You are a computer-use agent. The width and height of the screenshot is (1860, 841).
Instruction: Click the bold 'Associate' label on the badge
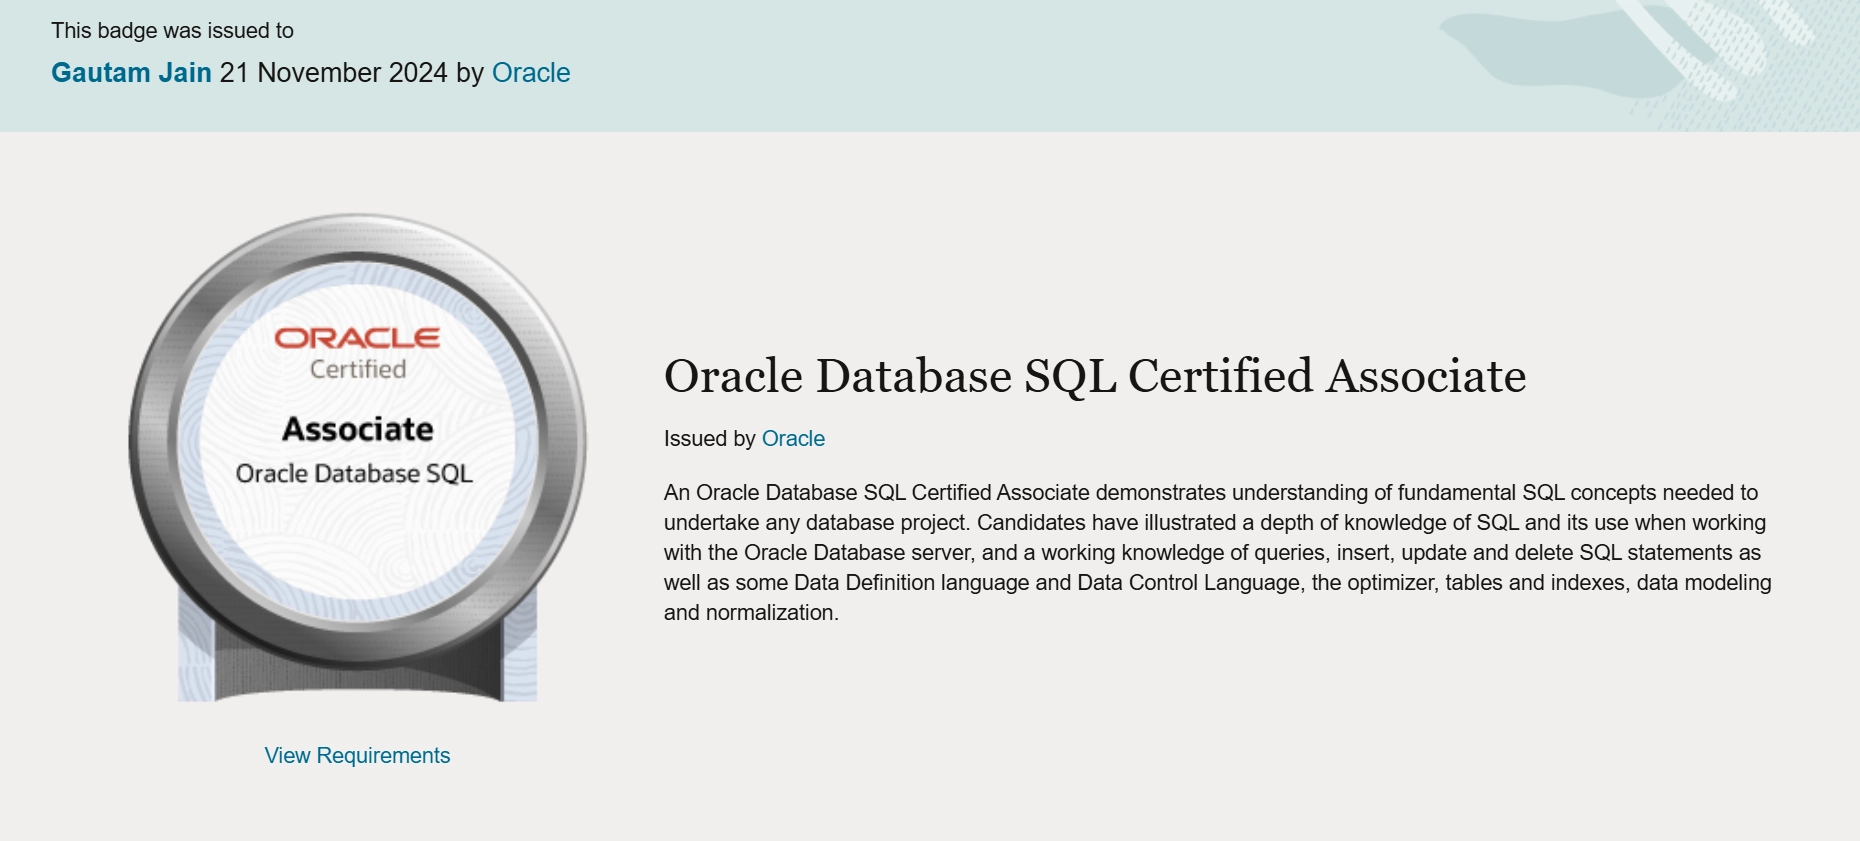pos(357,429)
